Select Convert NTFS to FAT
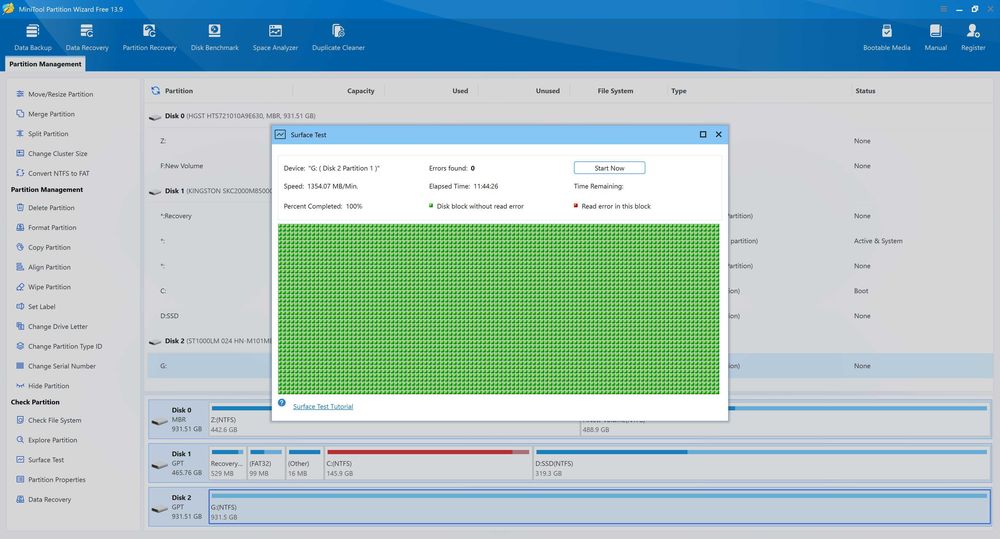This screenshot has width=1000, height=539. 53,173
